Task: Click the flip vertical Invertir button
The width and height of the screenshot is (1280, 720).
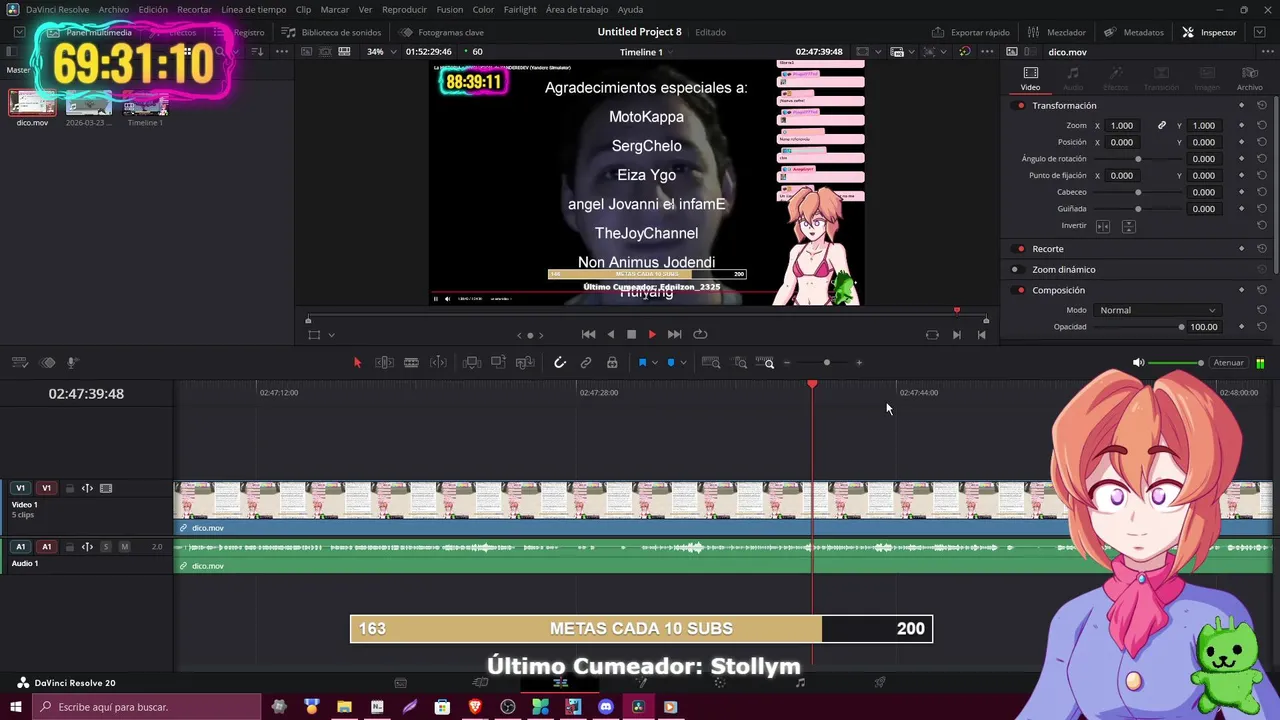Action: tap(1128, 226)
